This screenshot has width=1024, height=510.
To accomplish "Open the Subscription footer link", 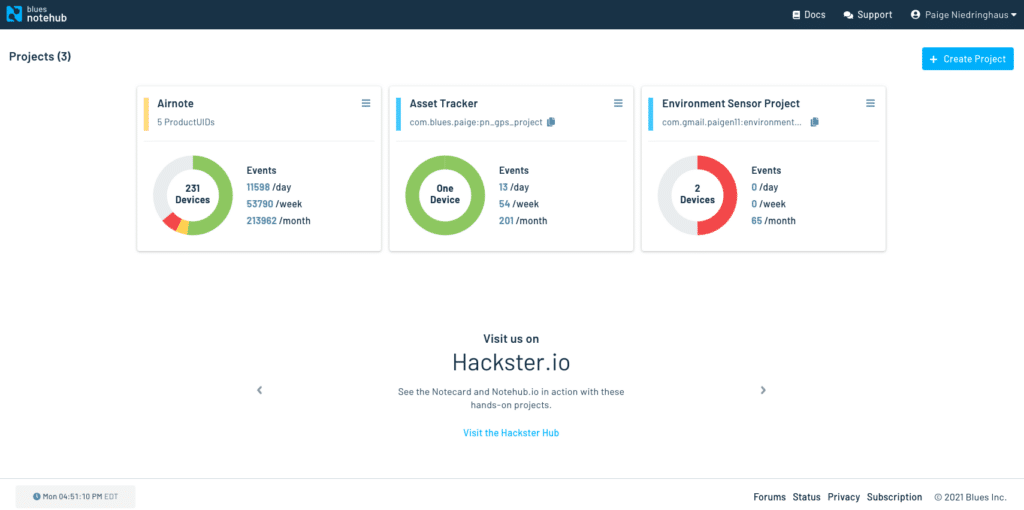I will pyautogui.click(x=894, y=497).
